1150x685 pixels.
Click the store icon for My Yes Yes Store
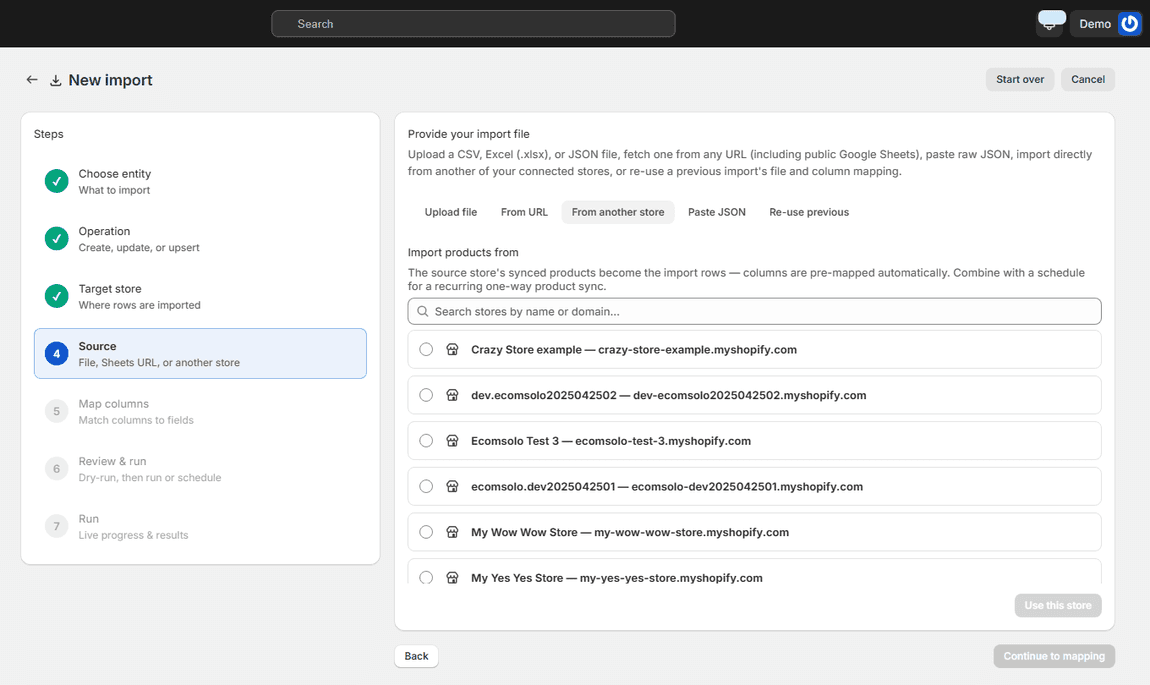pyautogui.click(x=453, y=577)
